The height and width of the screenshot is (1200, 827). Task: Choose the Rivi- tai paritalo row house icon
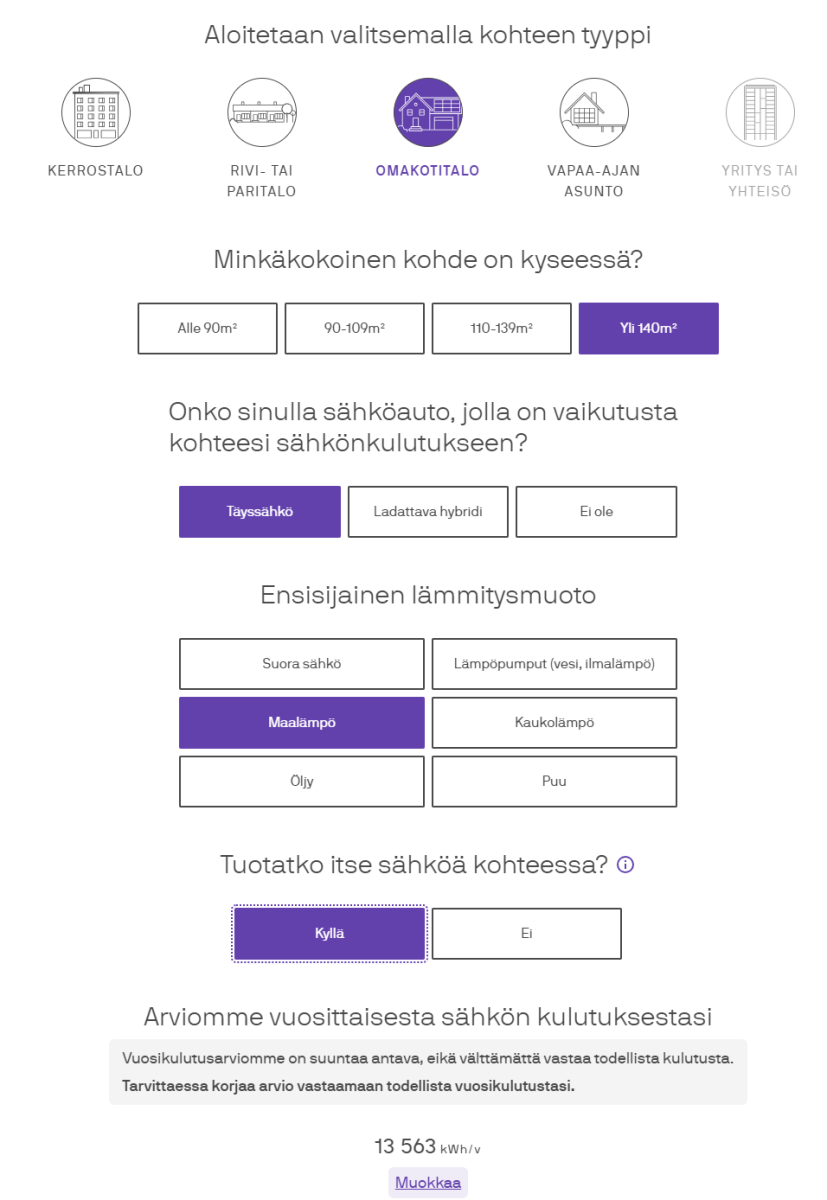[x=261, y=112]
